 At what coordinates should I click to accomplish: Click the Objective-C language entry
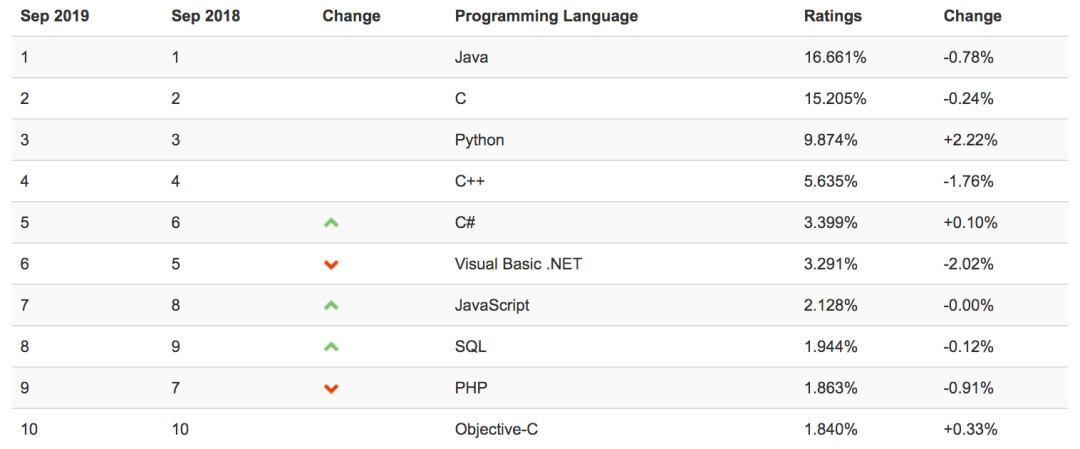497,430
